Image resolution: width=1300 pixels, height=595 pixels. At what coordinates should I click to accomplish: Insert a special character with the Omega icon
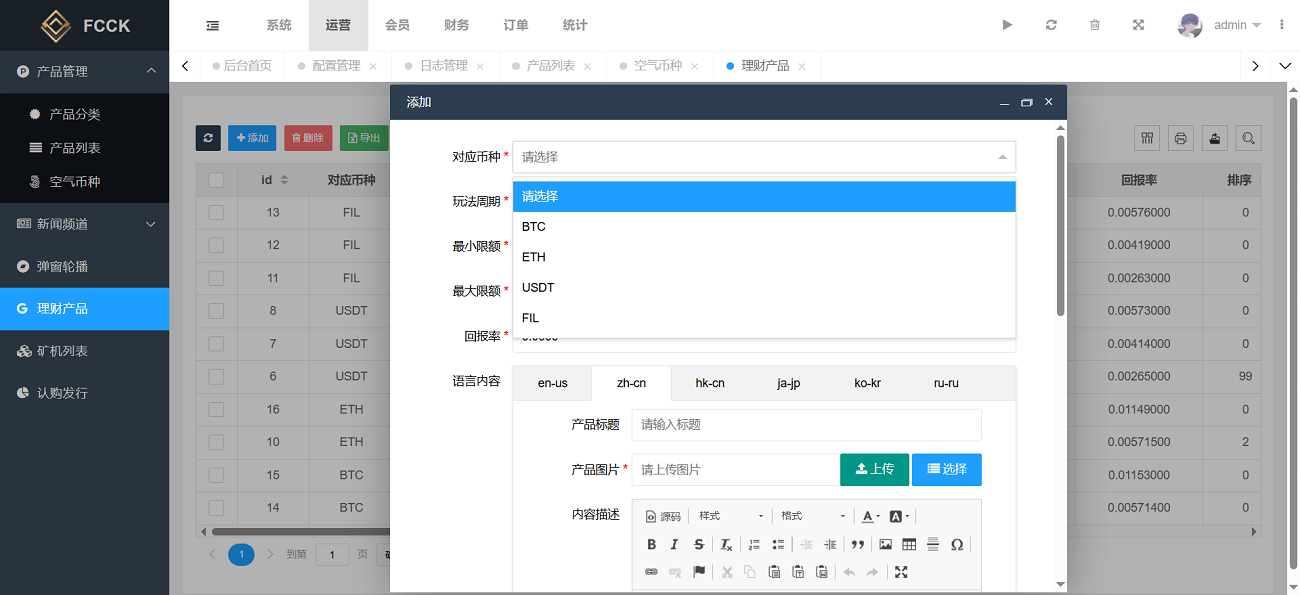957,545
